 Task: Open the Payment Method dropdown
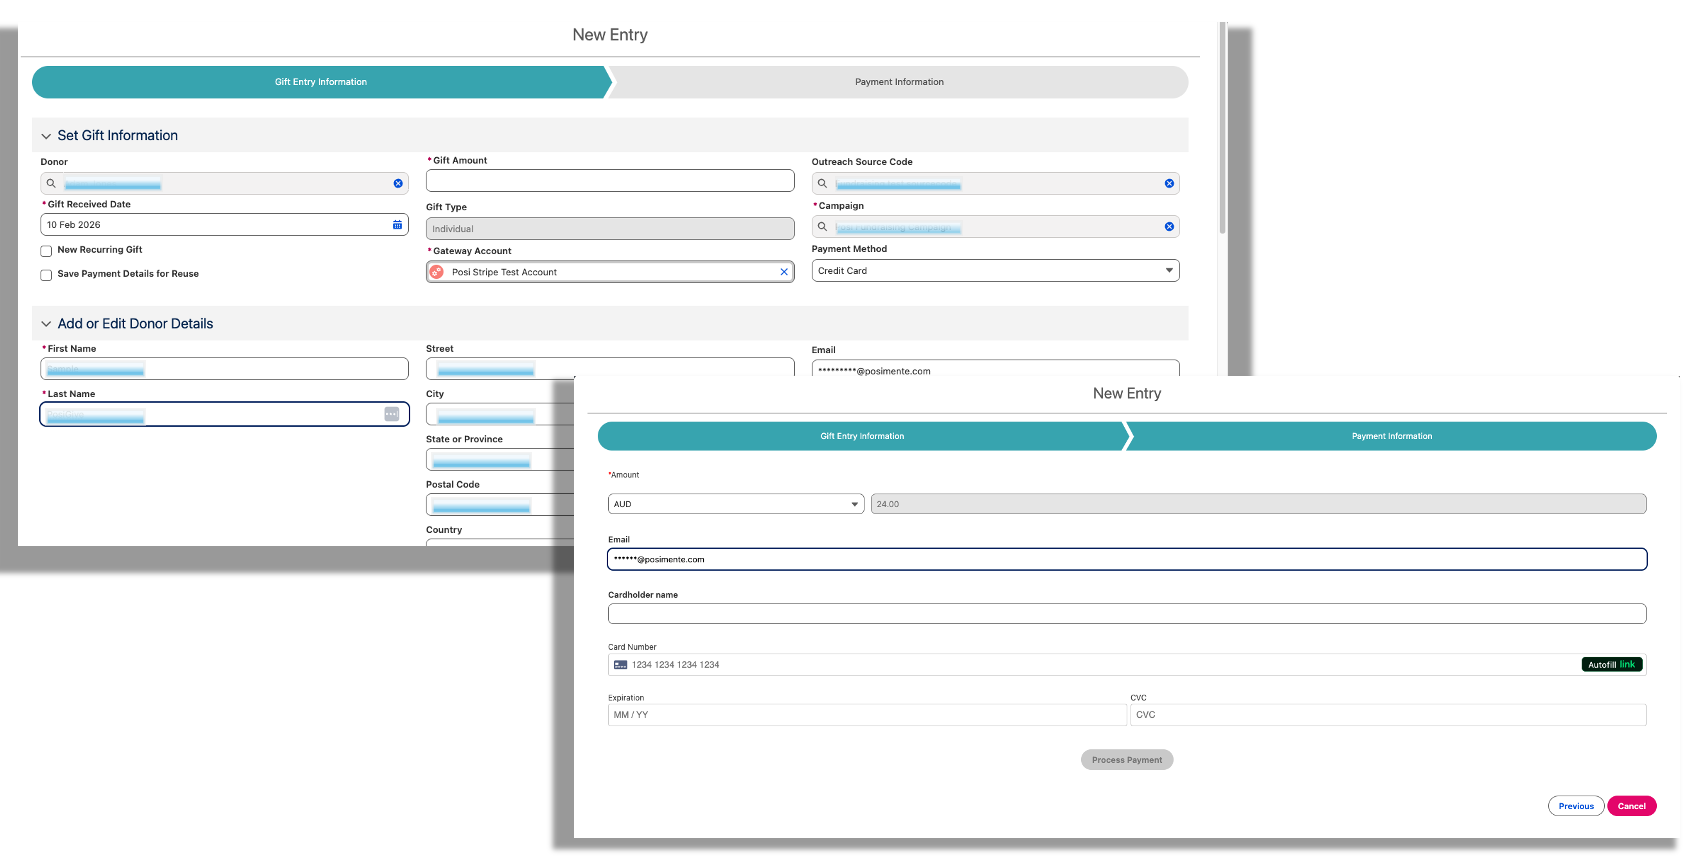(1168, 271)
